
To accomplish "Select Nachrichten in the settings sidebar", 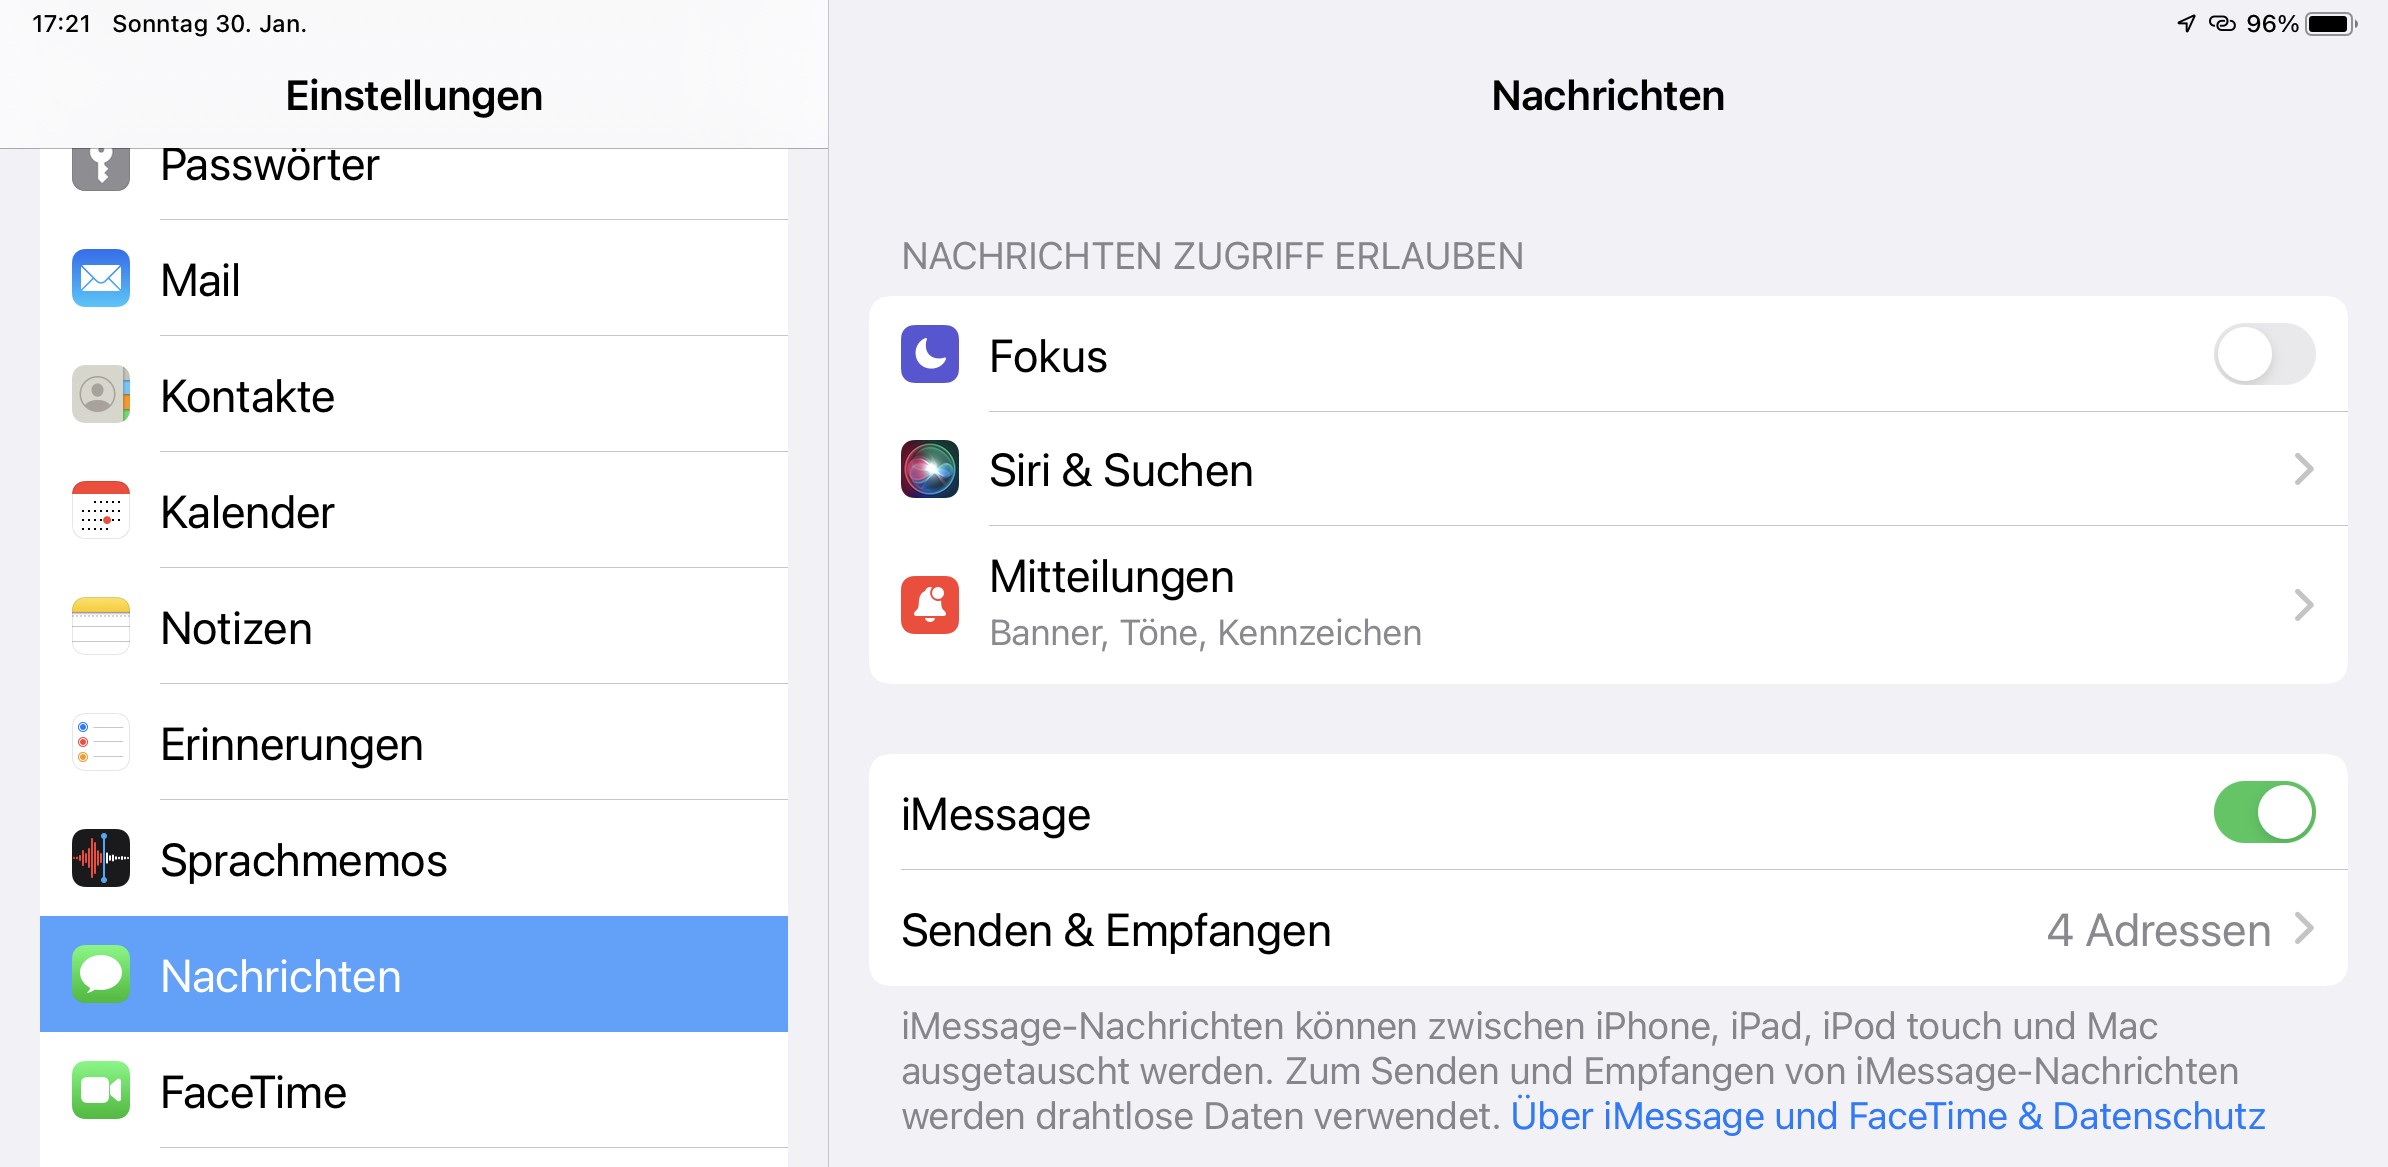I will 414,975.
